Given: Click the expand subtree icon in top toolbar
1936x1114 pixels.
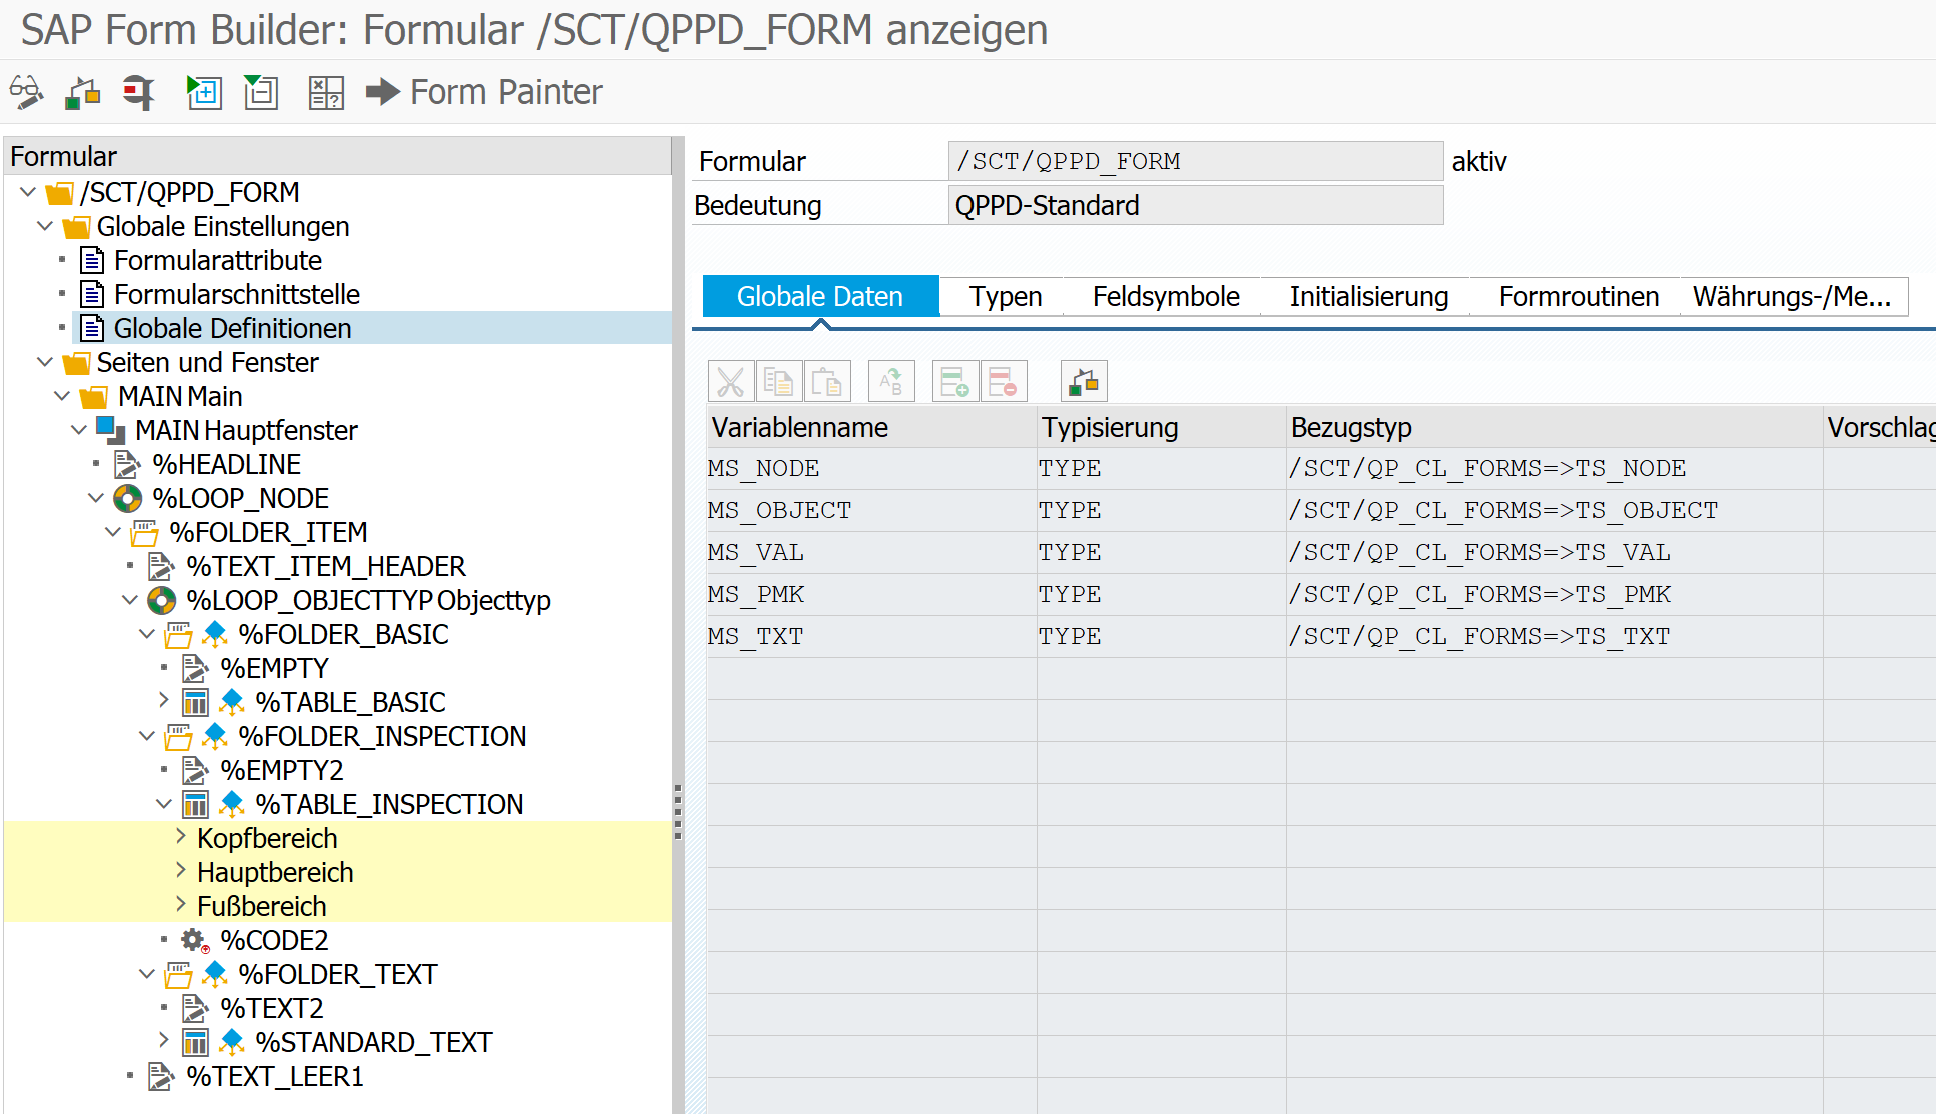Looking at the screenshot, I should click(x=204, y=93).
